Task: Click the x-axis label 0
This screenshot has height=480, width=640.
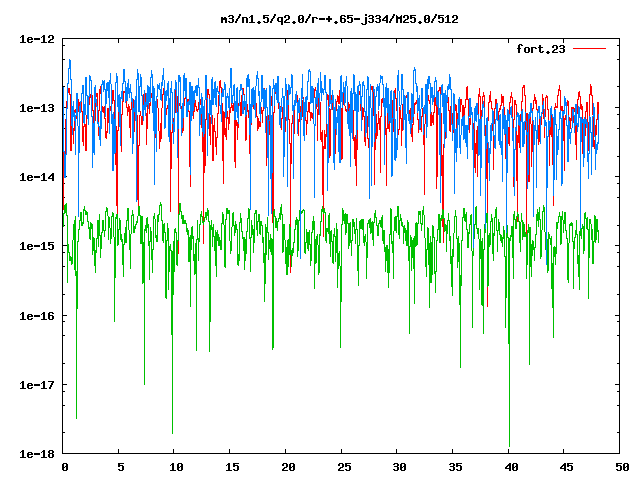Action: pos(65,467)
